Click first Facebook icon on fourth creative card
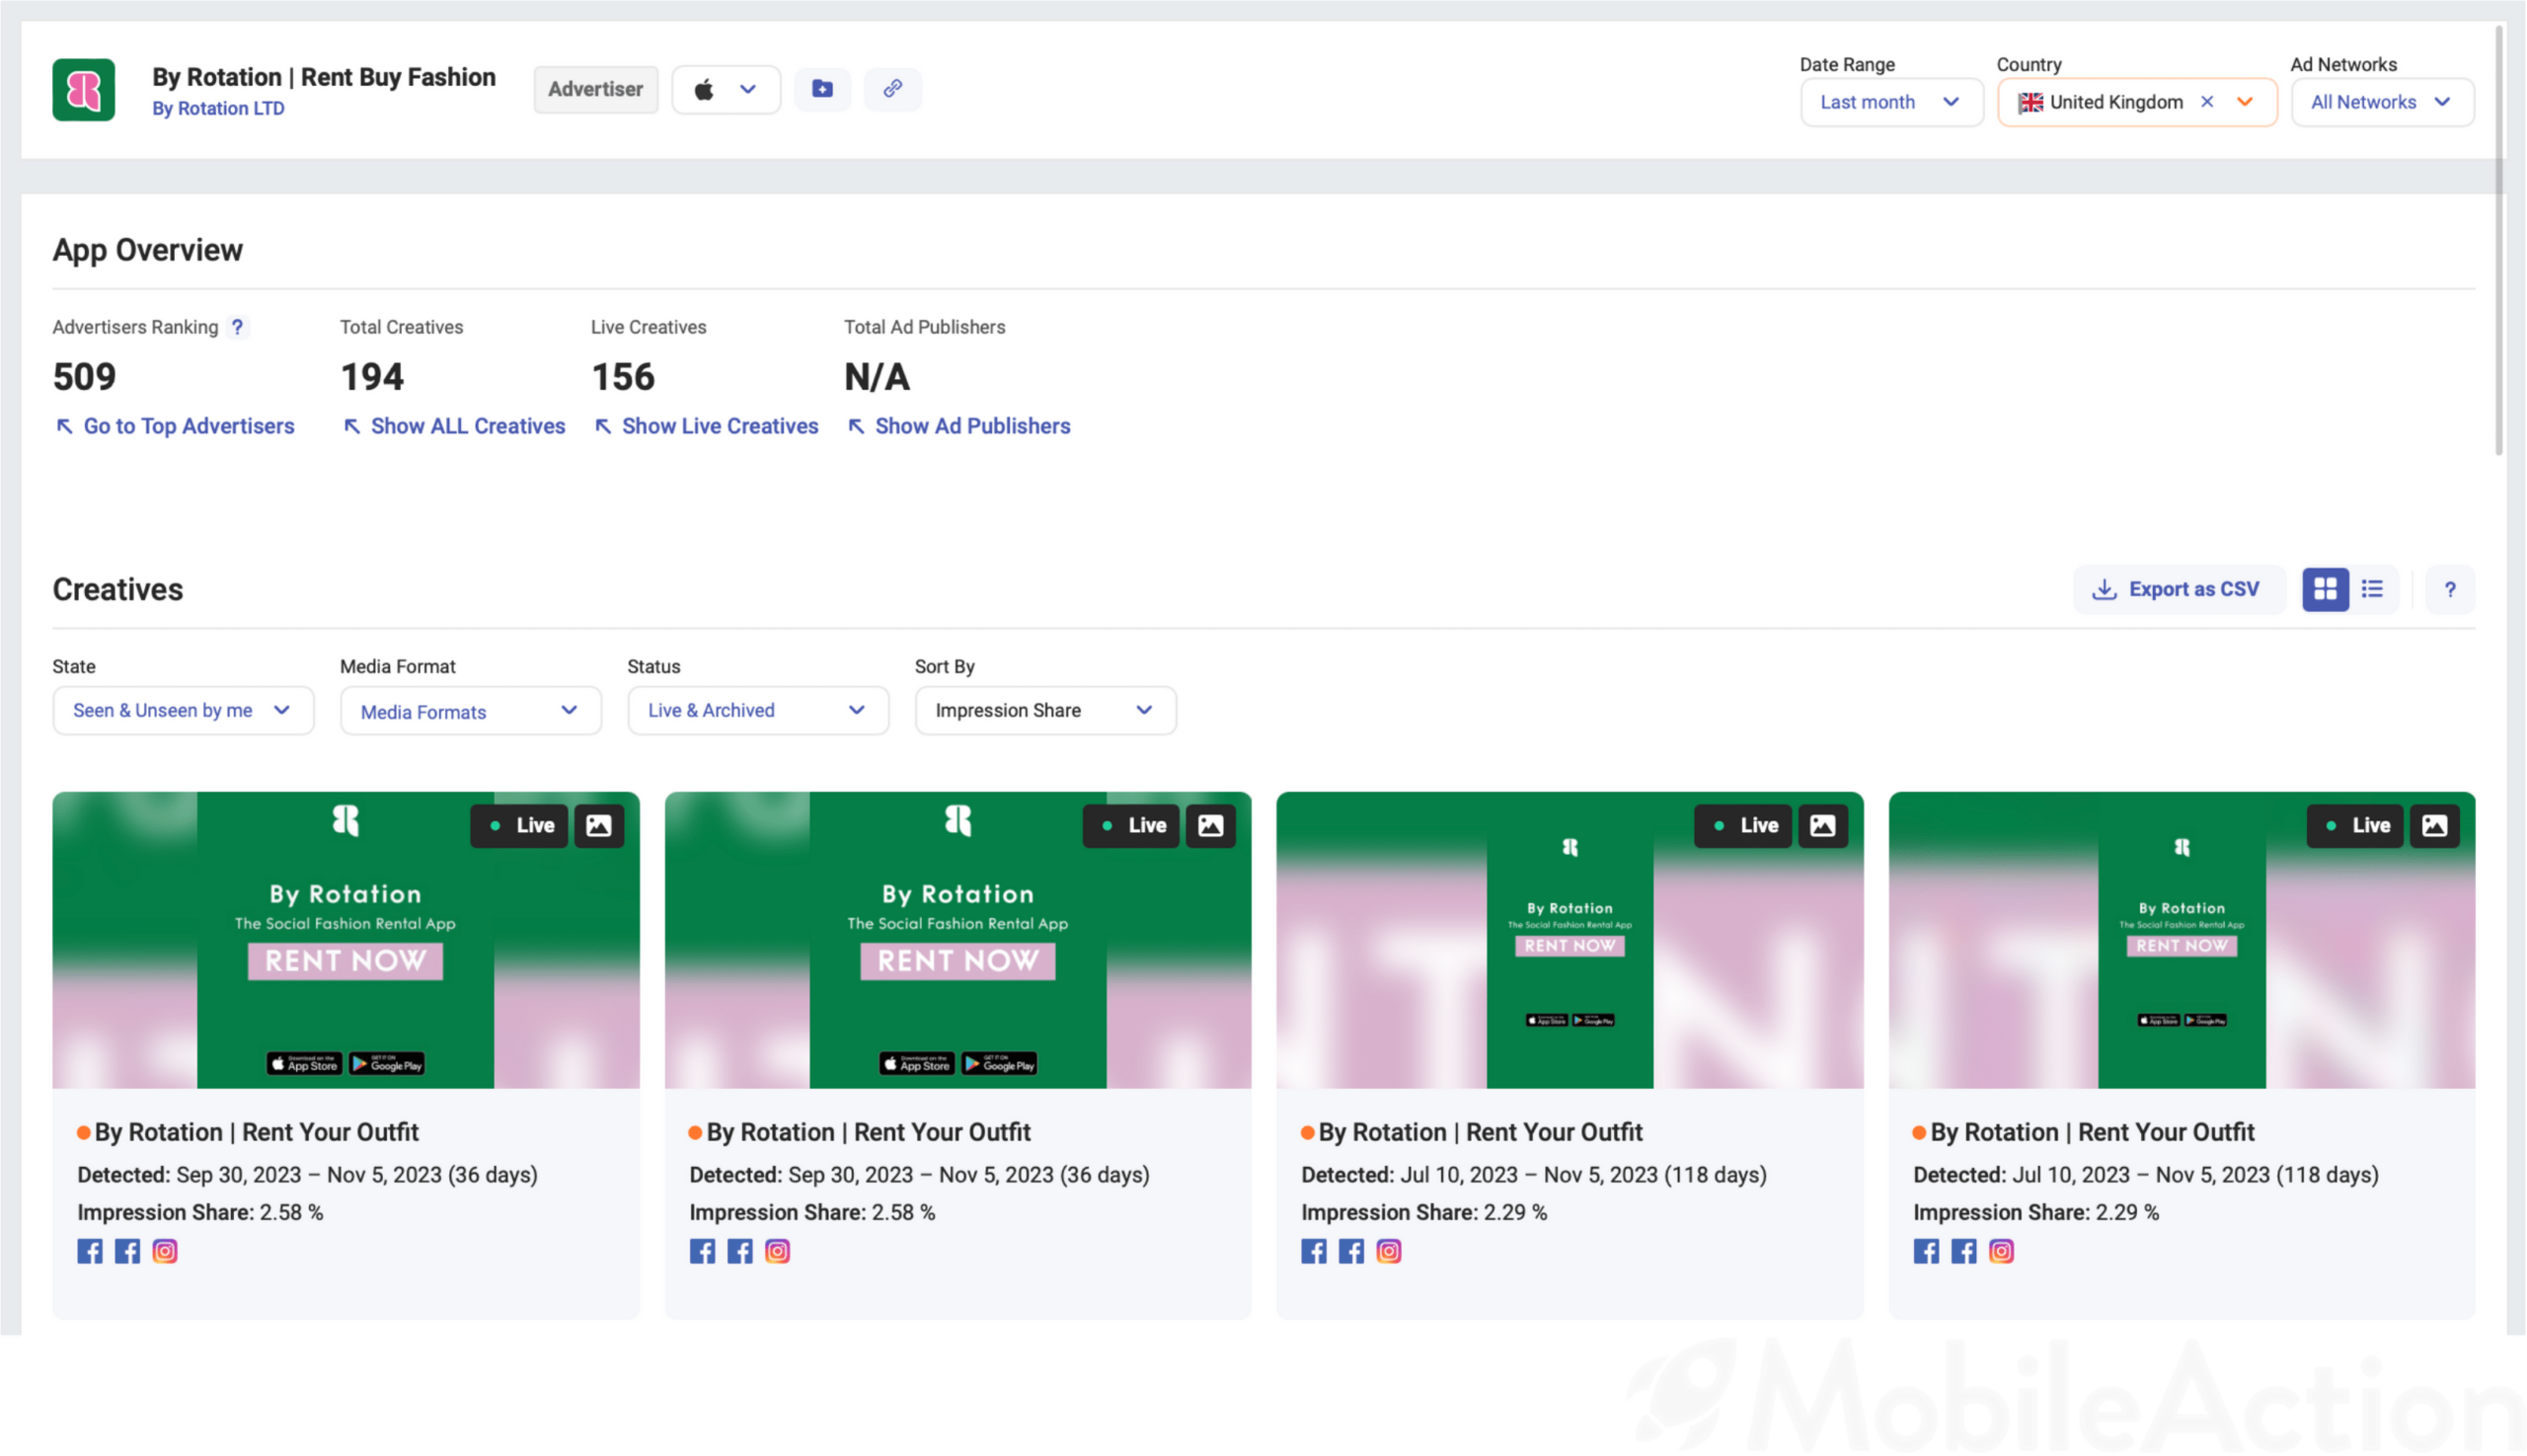Viewport: 2527px width, 1456px height. [1926, 1251]
